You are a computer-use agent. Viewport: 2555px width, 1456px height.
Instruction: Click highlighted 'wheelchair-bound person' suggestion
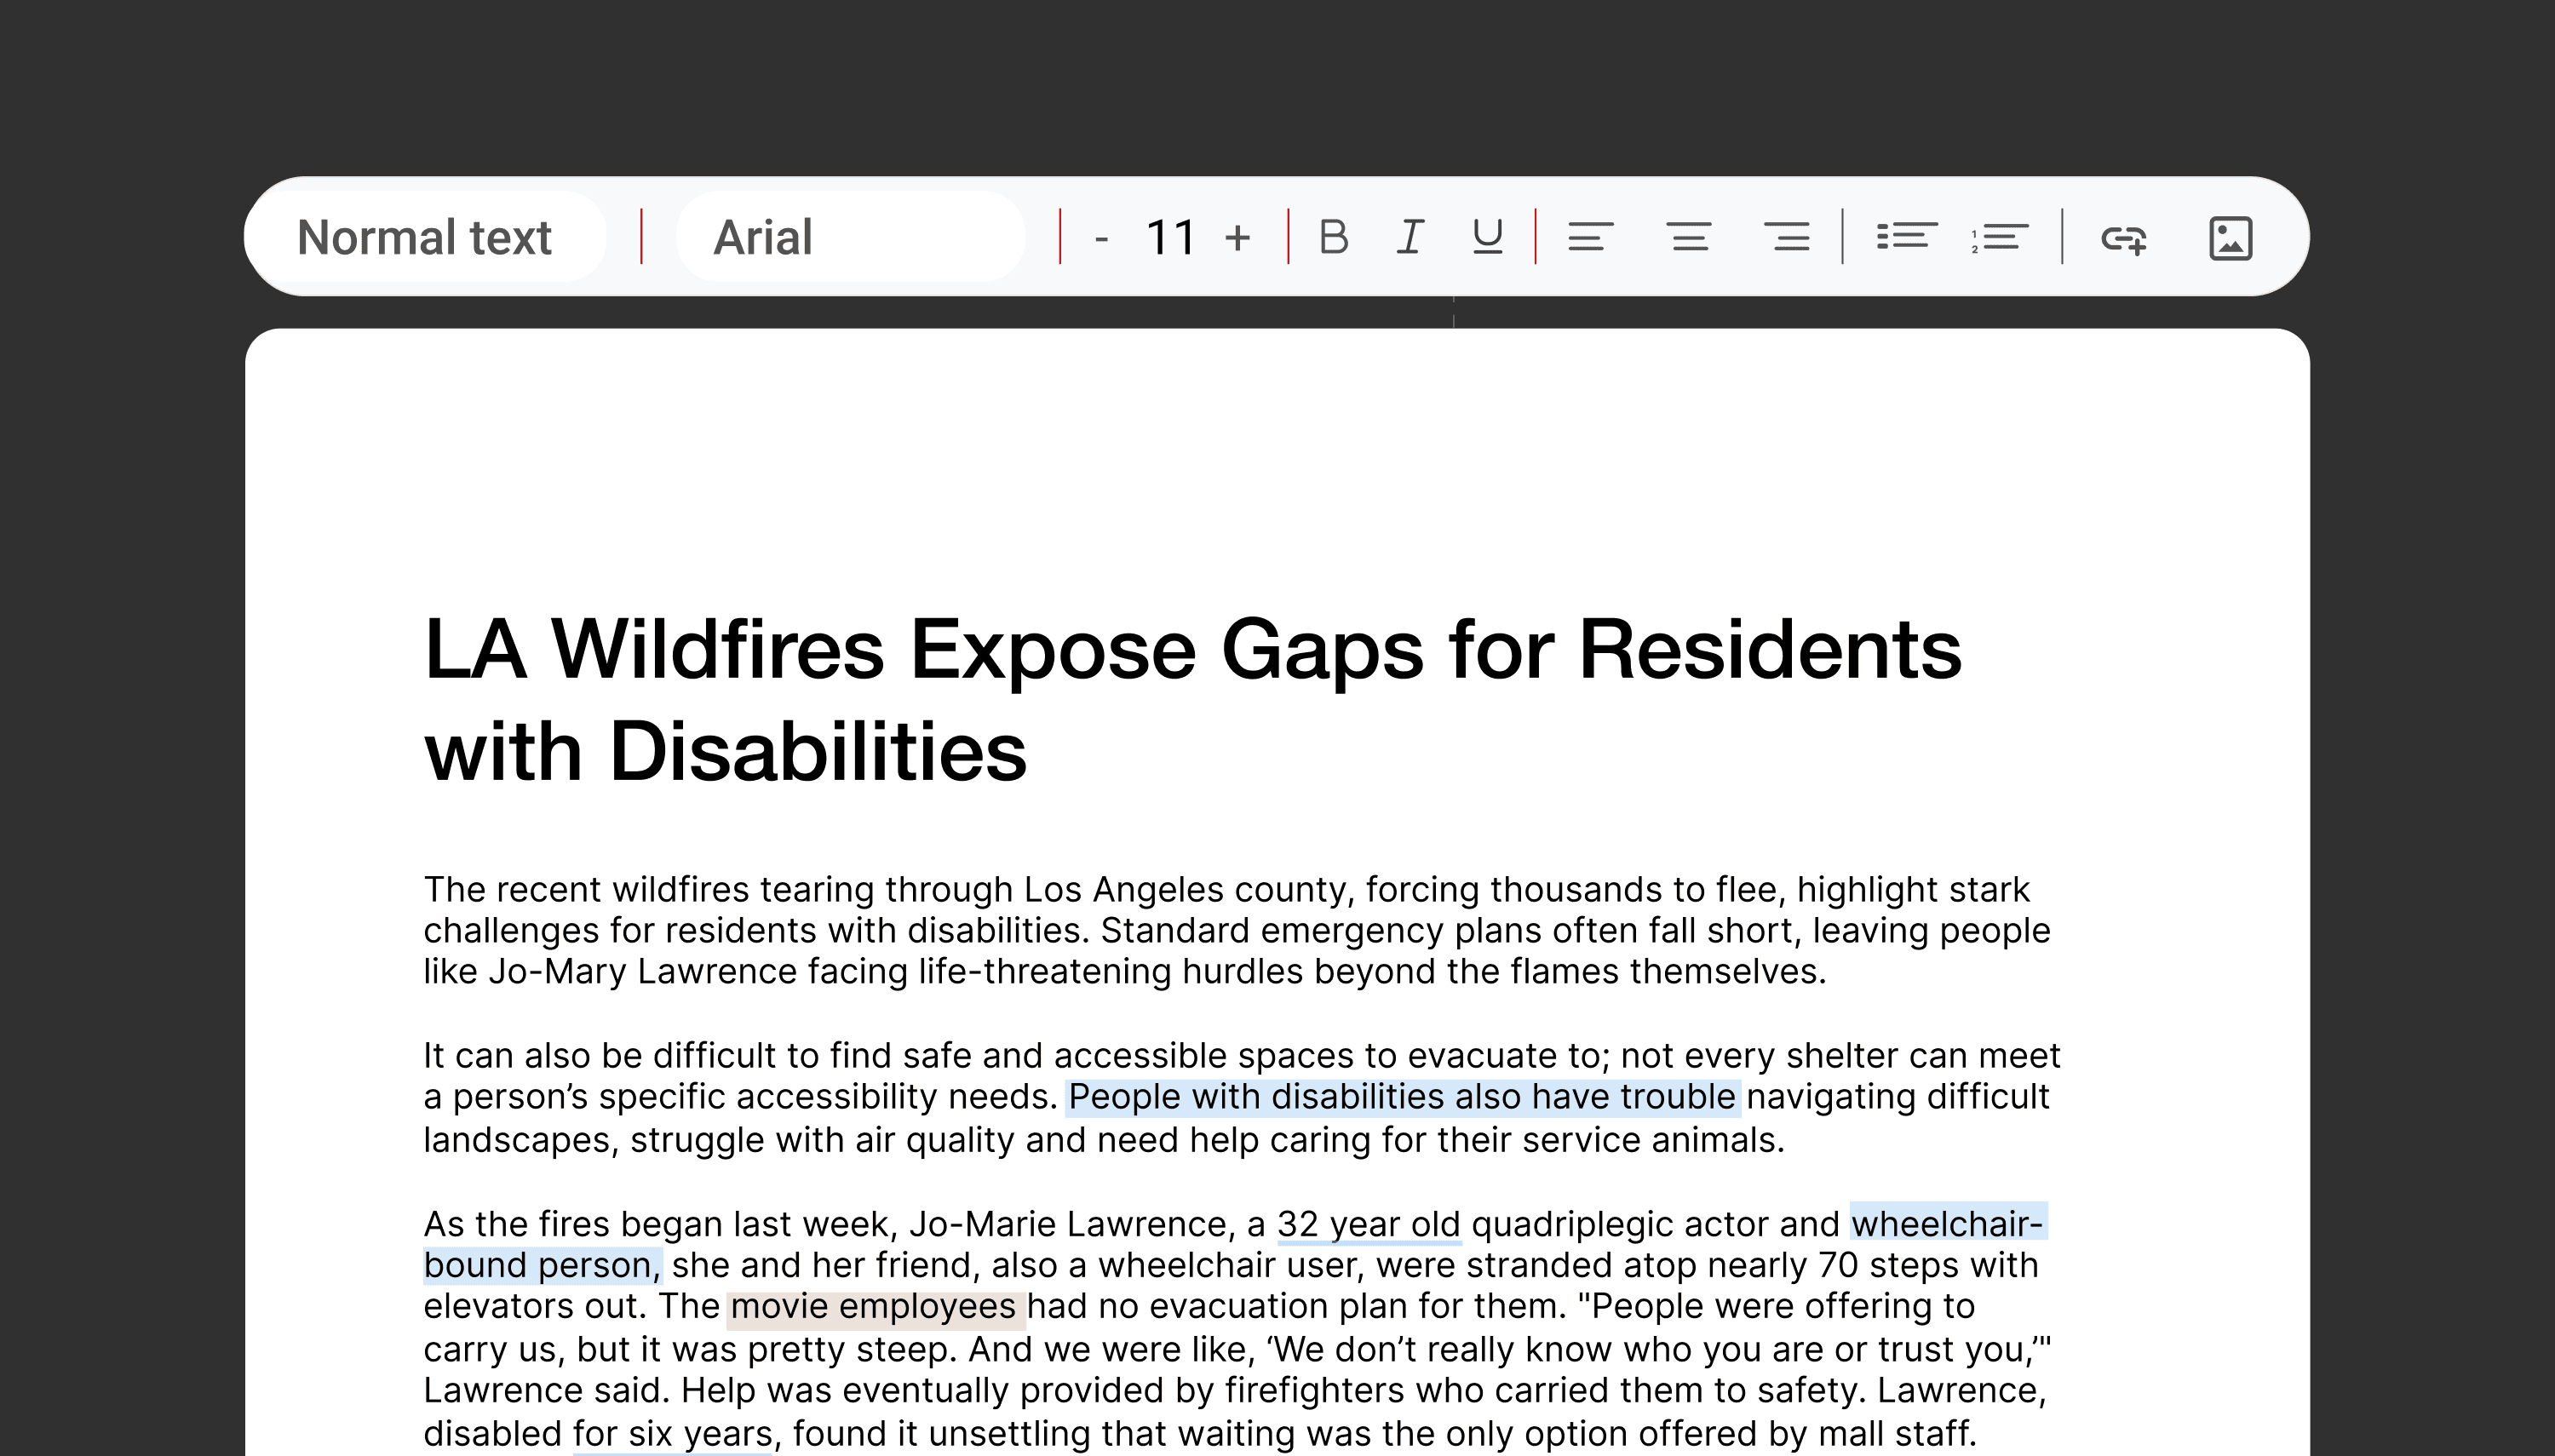point(1946,1224)
